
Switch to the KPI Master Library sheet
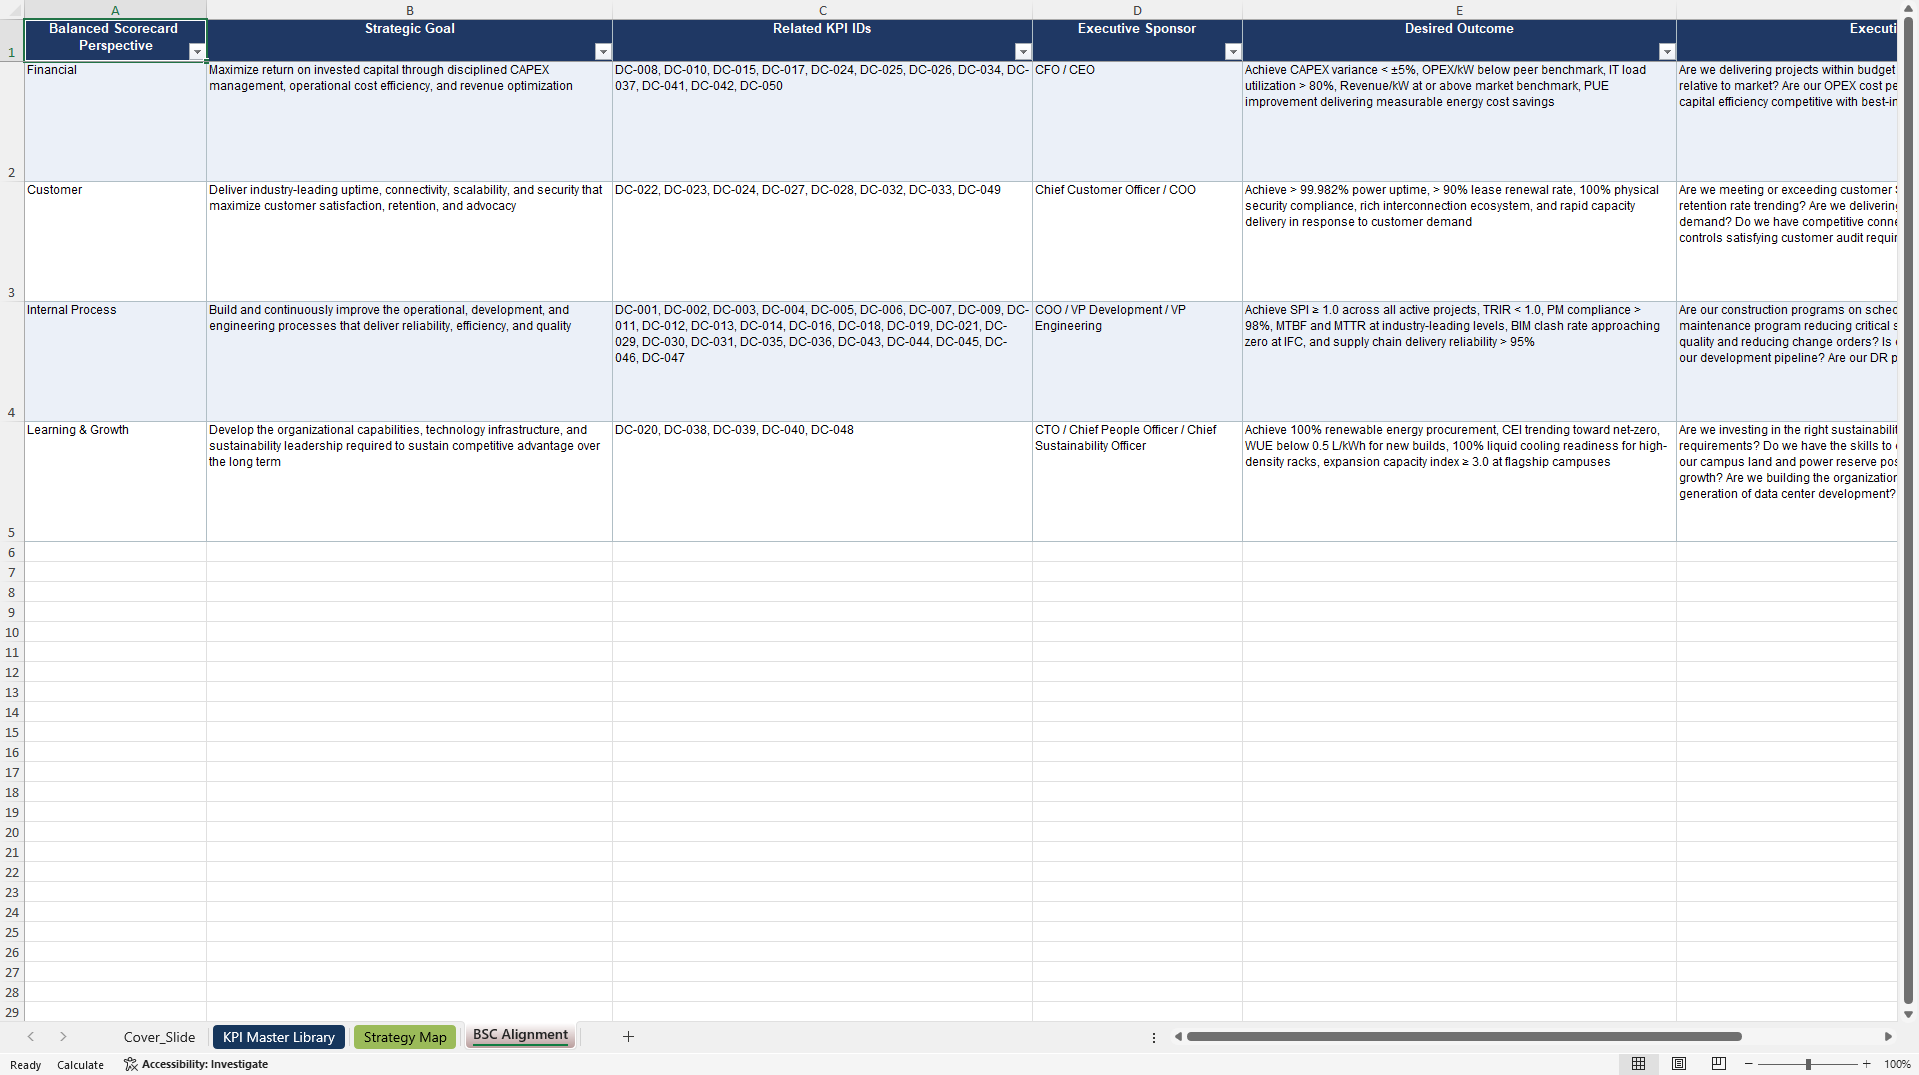coord(278,1037)
